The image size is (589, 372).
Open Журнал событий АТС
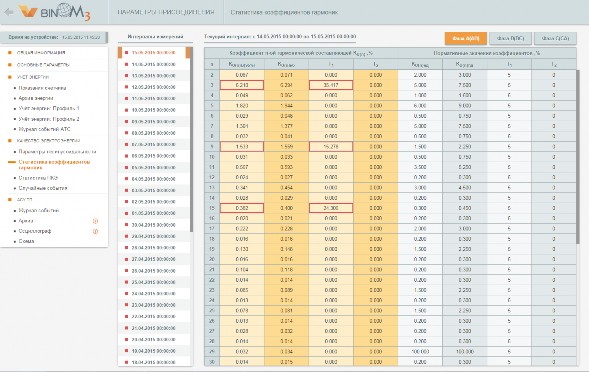click(44, 129)
